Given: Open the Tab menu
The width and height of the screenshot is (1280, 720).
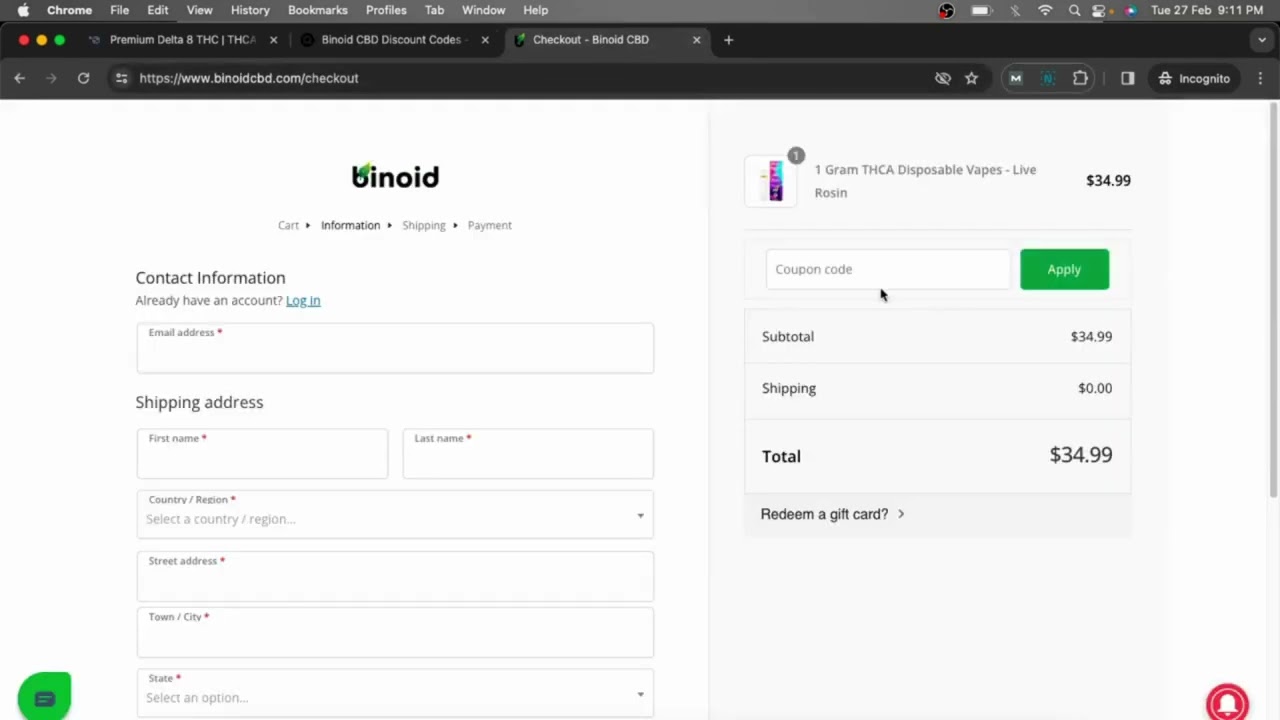Looking at the screenshot, I should pyautogui.click(x=434, y=10).
